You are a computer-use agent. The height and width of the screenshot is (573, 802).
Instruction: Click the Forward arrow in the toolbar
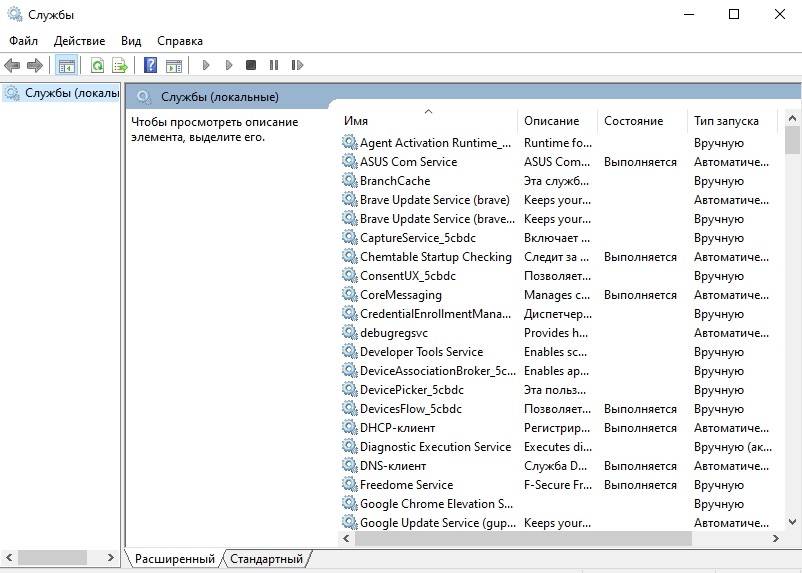tap(35, 66)
